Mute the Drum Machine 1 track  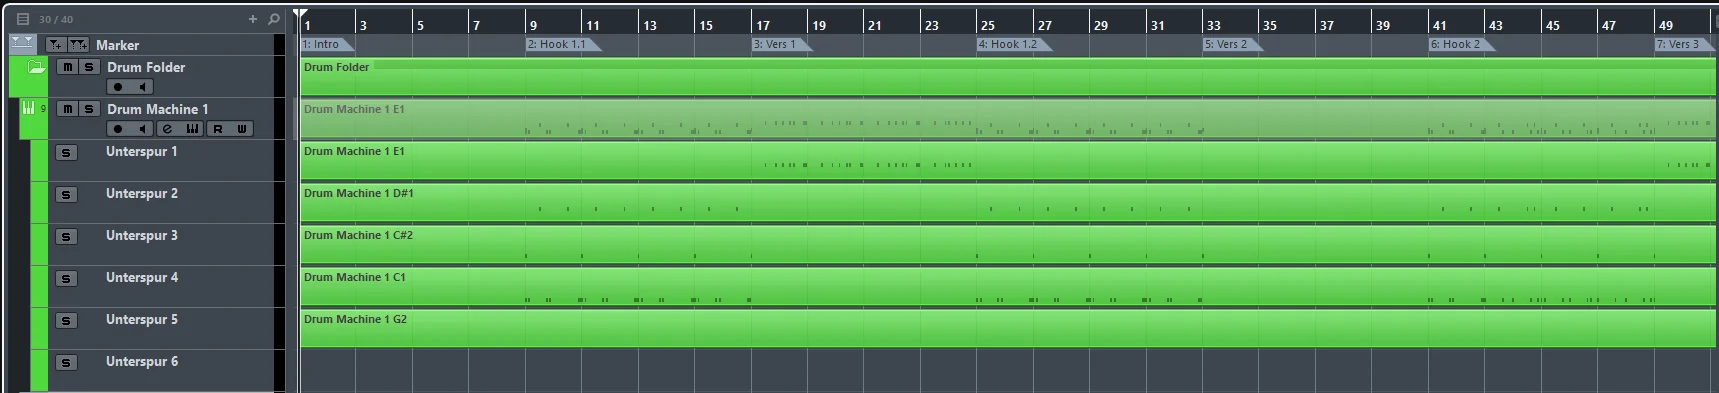(67, 109)
